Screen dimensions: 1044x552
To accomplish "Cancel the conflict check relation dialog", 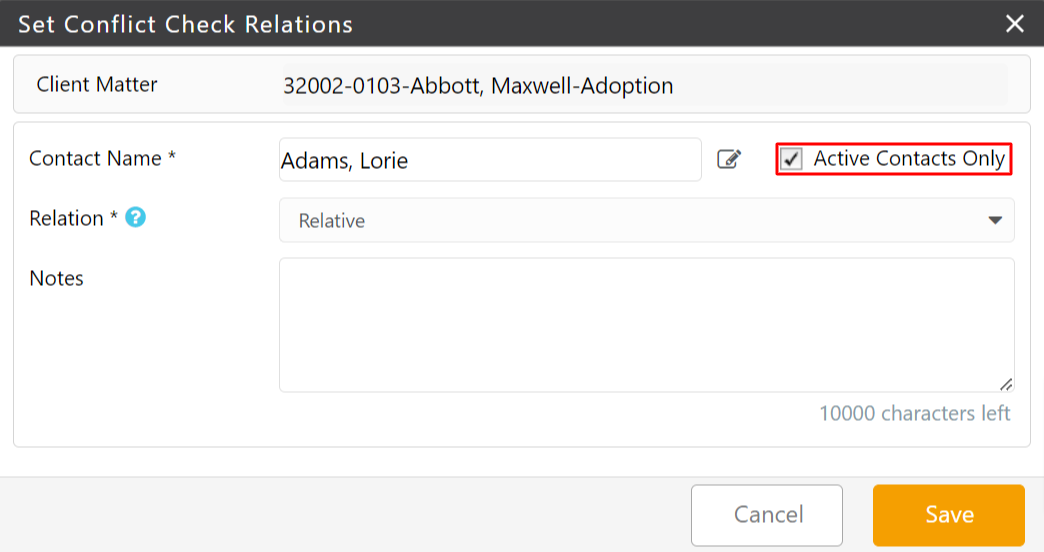I will tap(767, 515).
